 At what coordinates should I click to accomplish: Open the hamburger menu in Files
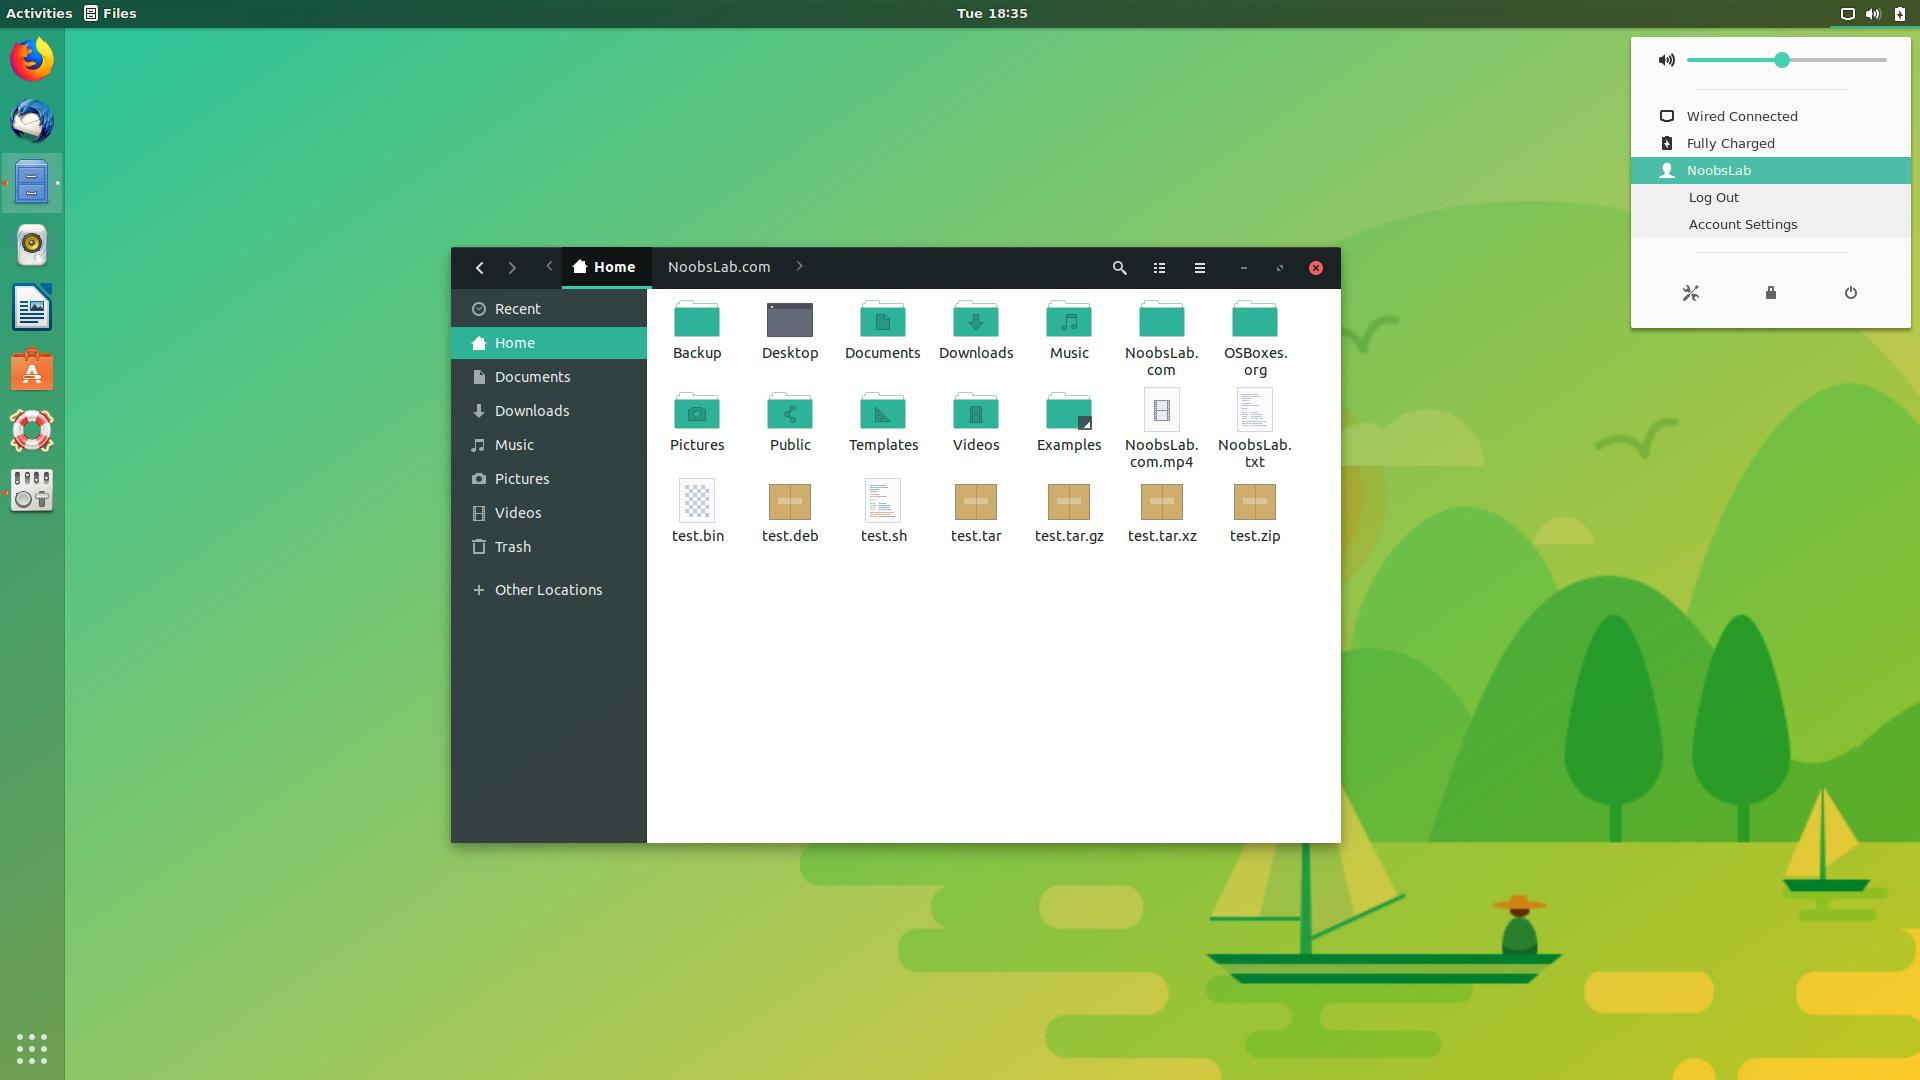1199,268
